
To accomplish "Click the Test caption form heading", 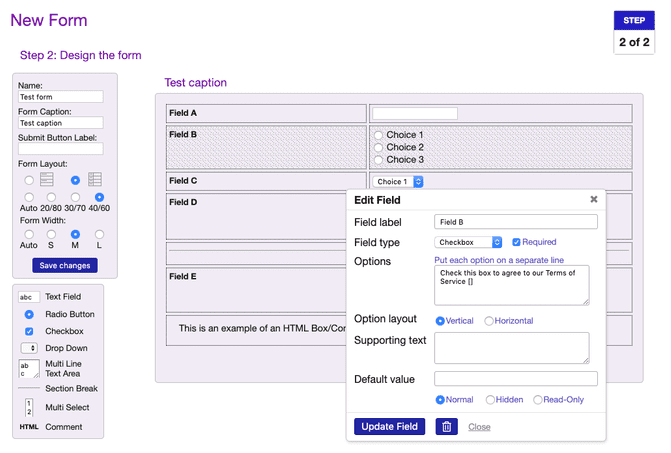I will [x=196, y=83].
